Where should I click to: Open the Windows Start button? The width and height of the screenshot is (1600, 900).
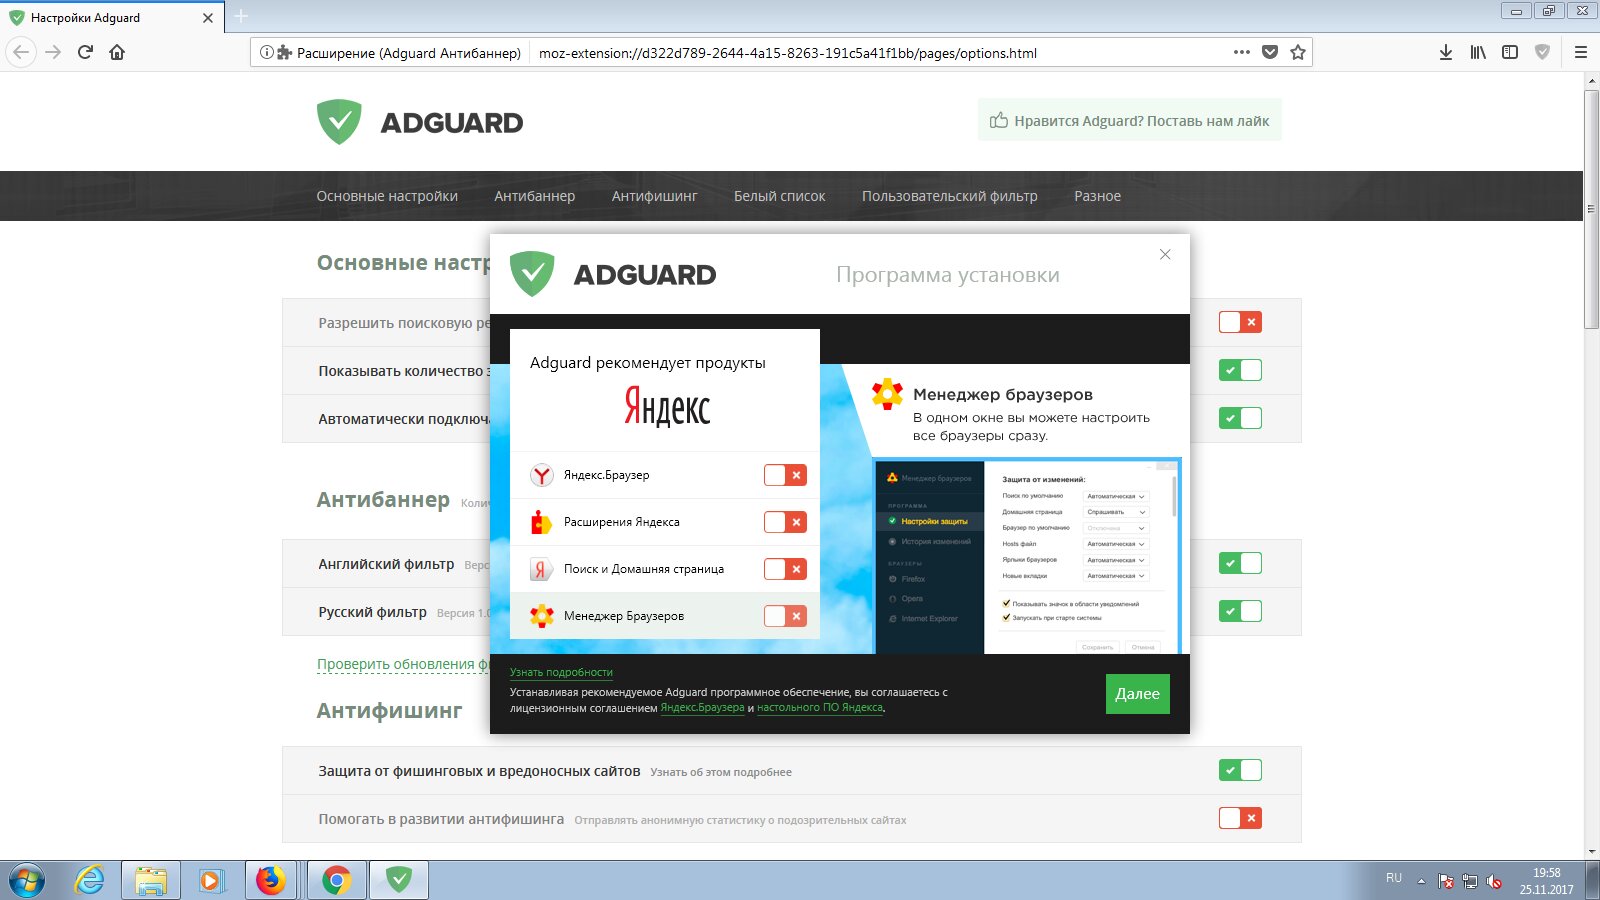(x=27, y=880)
